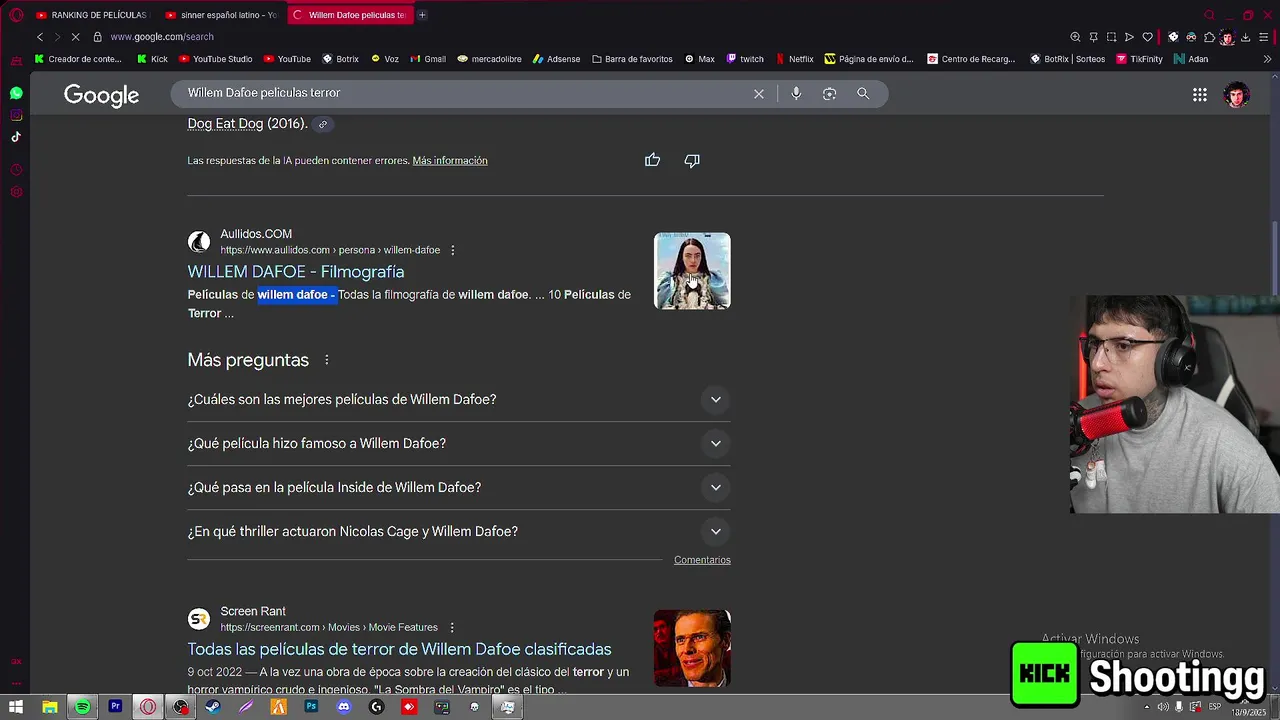This screenshot has width=1280, height=720.
Task: Expand ¿Cuáles son las mejores películas de Willem Dafoe?
Action: click(x=459, y=400)
